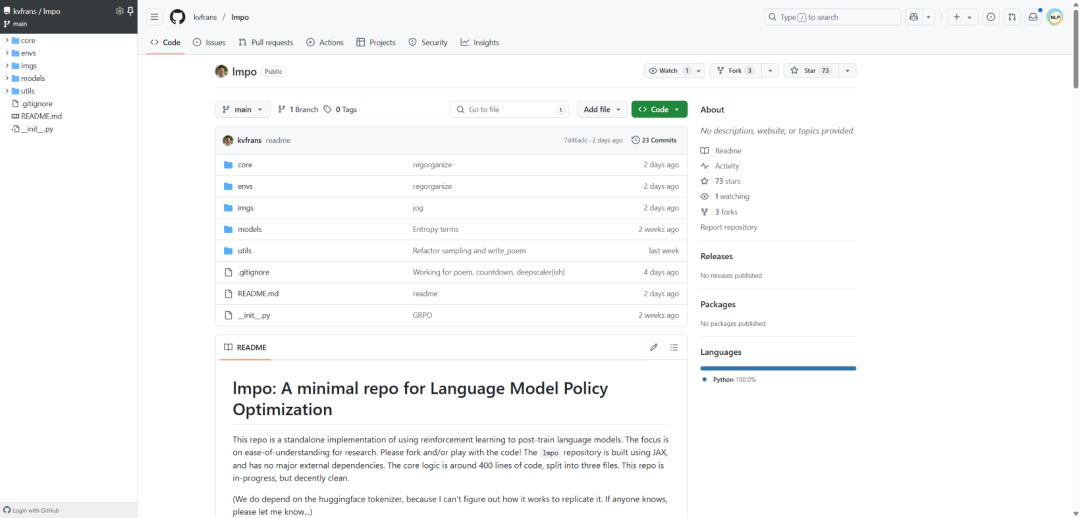Open the pull requests header icon
Viewport: 1080px width, 518px height.
tap(1011, 17)
